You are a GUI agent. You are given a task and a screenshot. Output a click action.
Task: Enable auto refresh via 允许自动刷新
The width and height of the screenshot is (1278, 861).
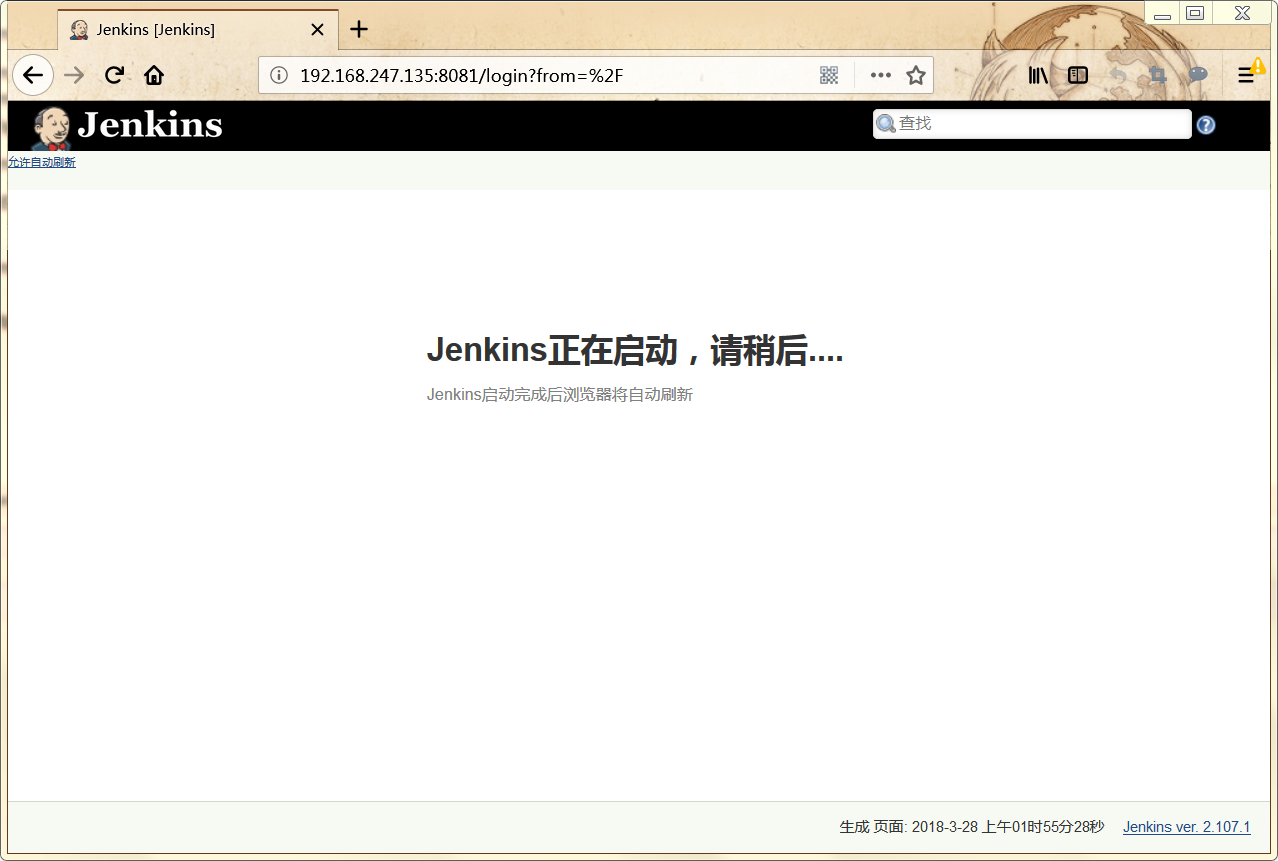[x=41, y=161]
